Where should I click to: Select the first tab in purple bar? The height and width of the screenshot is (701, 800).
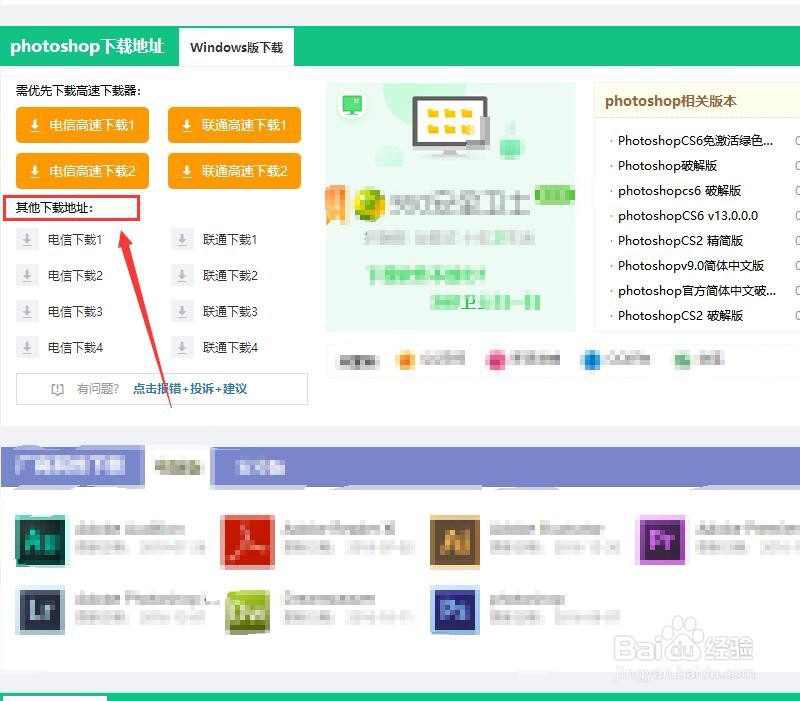[71, 465]
